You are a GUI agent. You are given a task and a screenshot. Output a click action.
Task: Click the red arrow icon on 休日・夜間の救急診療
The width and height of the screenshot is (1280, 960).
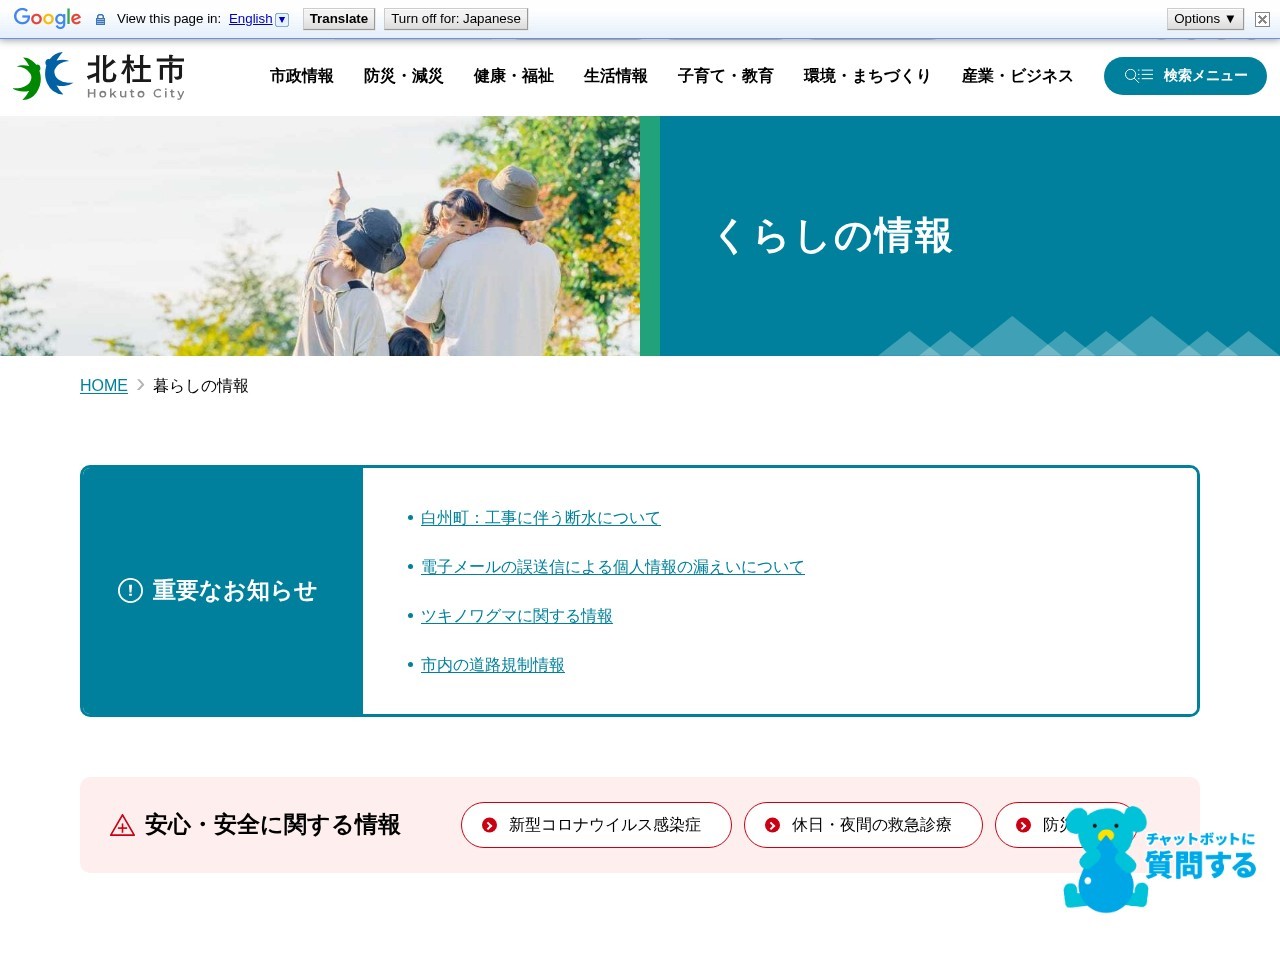[772, 825]
